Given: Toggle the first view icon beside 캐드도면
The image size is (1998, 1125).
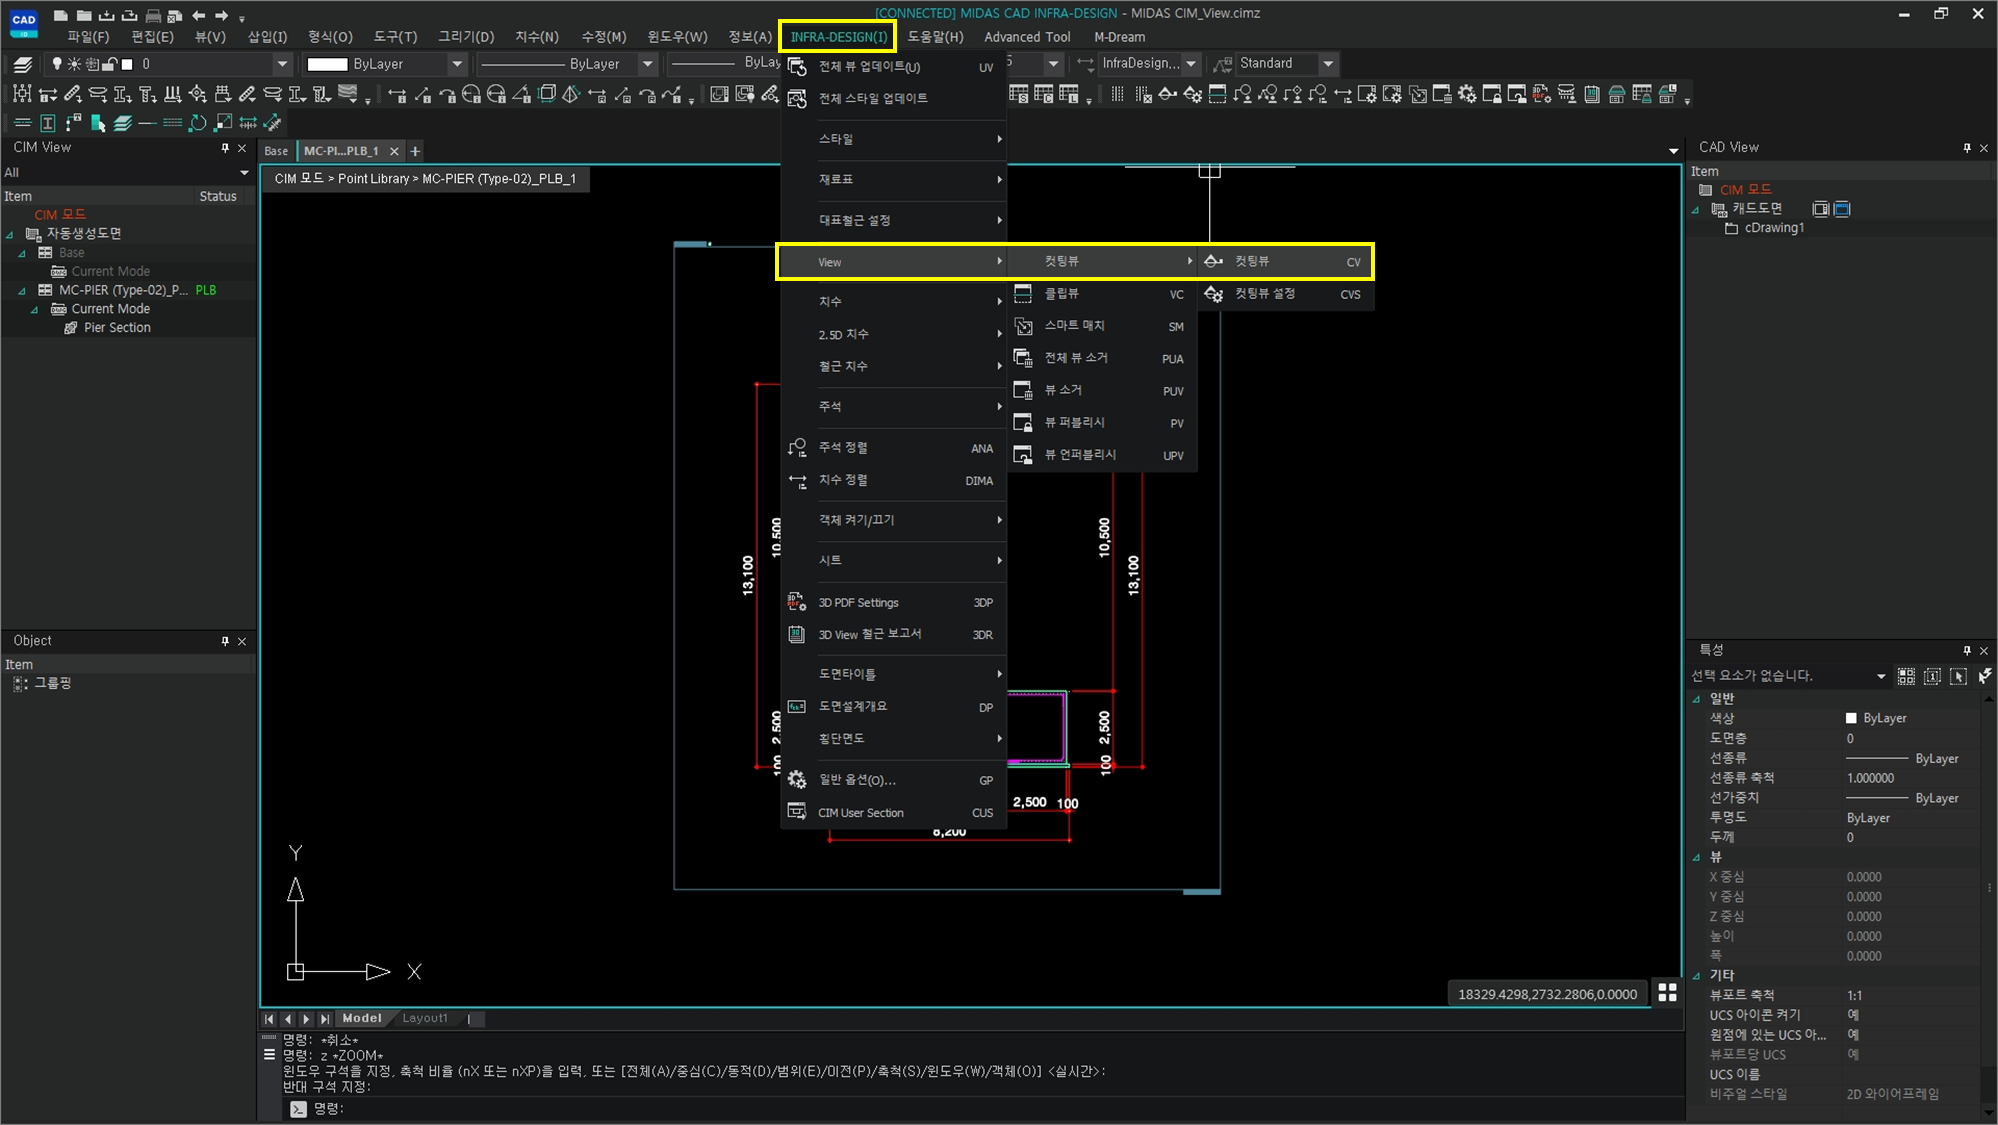Looking at the screenshot, I should tap(1820, 209).
